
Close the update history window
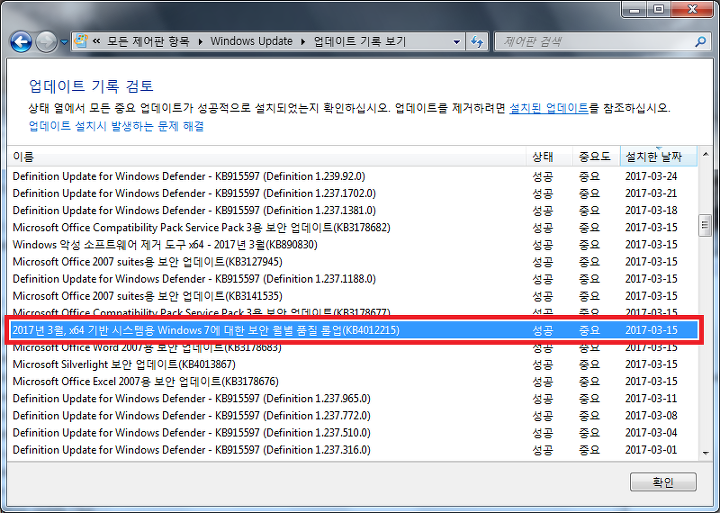pos(693,9)
